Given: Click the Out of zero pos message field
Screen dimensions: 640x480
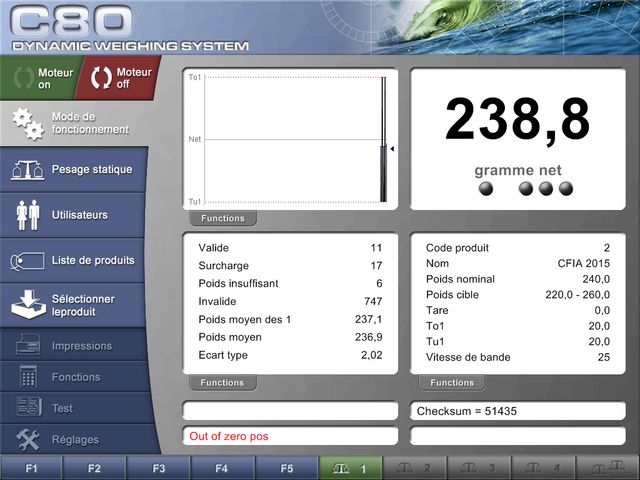Looking at the screenshot, I should tap(290, 436).
